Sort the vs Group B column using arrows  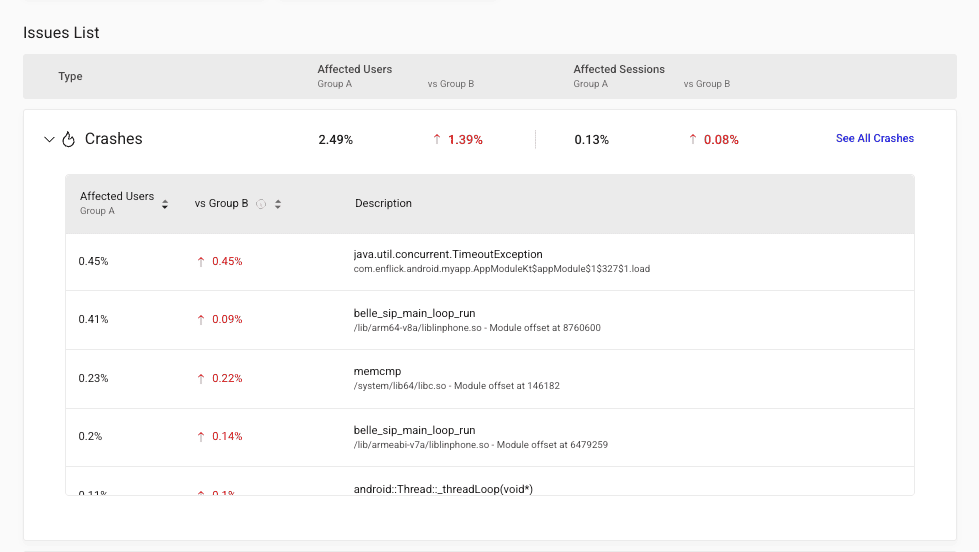point(278,204)
